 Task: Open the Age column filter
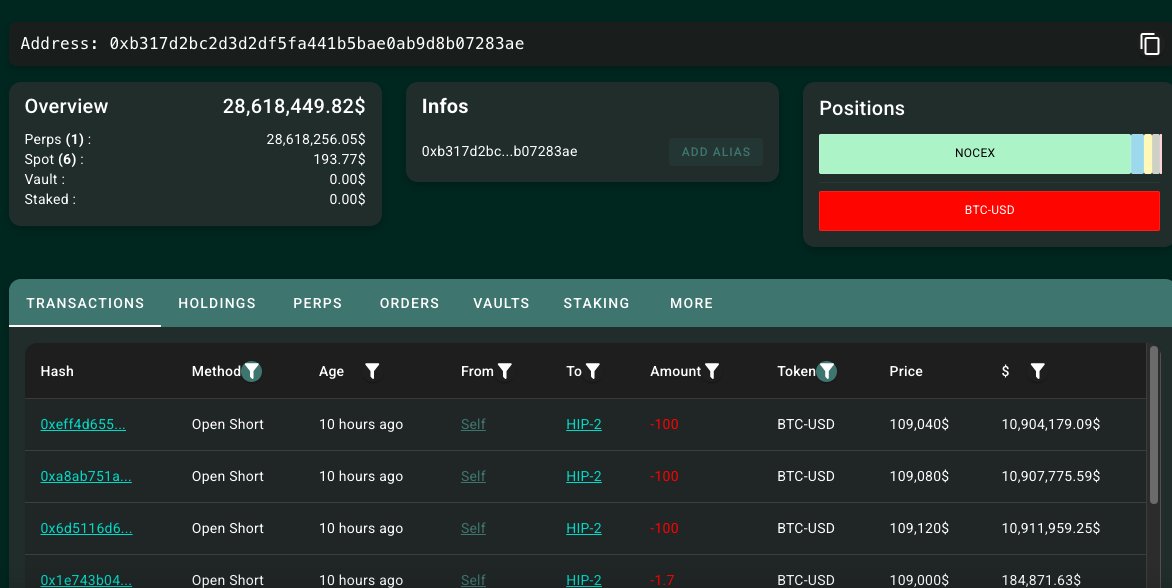[x=372, y=371]
